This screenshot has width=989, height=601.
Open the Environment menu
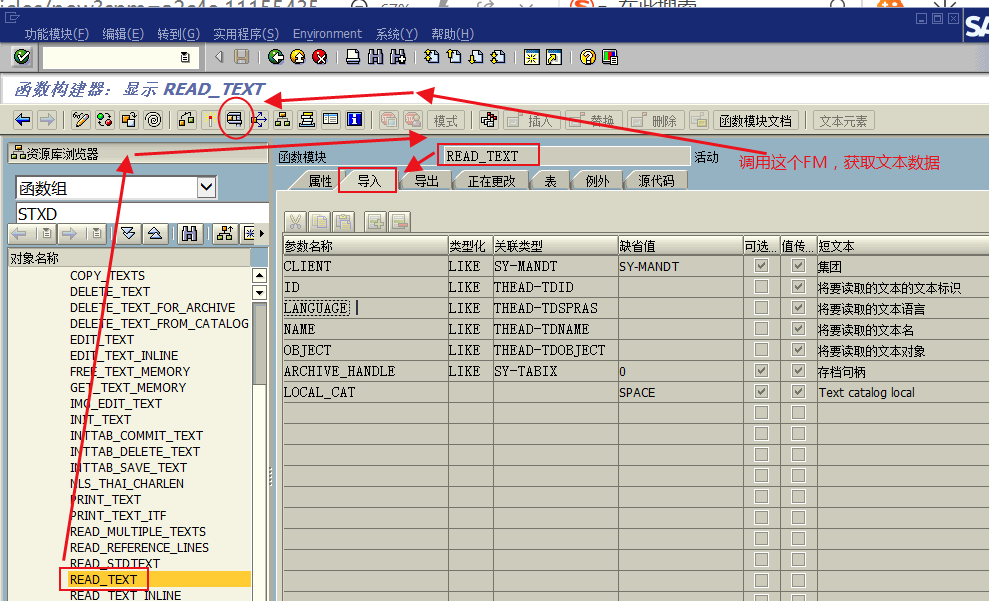327,34
